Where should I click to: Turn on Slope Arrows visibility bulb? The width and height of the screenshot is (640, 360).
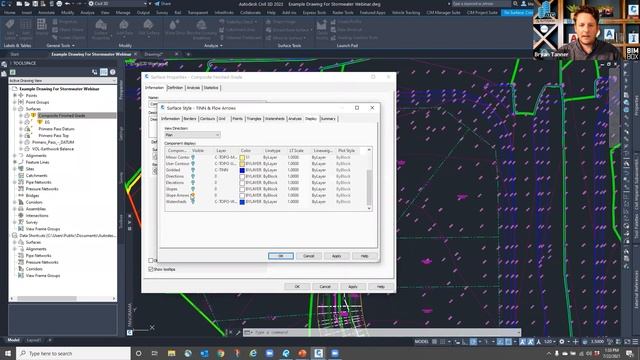pyautogui.click(x=193, y=195)
